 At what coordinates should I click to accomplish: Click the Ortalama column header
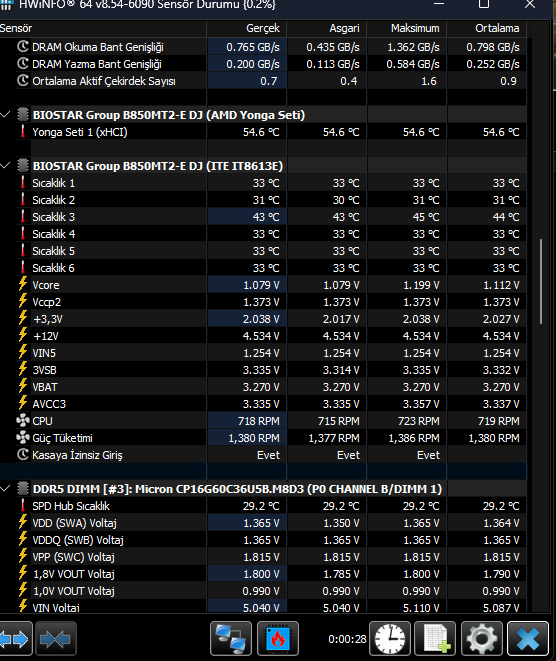(x=487, y=28)
